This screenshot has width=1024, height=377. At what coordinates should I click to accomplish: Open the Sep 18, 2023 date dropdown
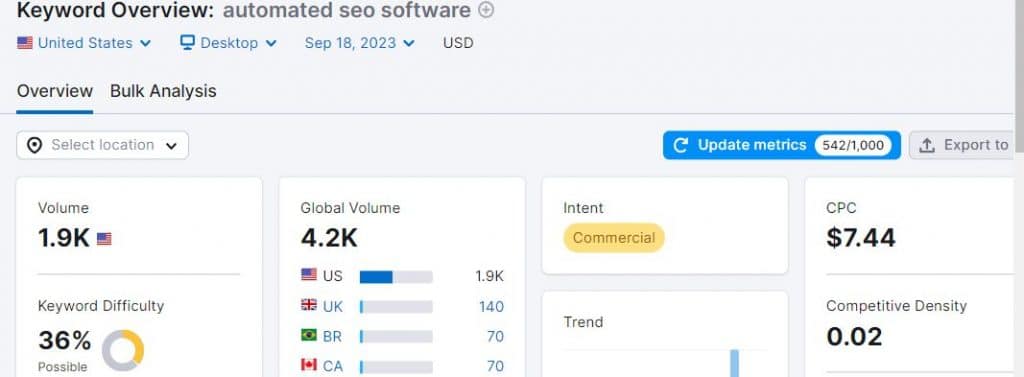(x=360, y=43)
